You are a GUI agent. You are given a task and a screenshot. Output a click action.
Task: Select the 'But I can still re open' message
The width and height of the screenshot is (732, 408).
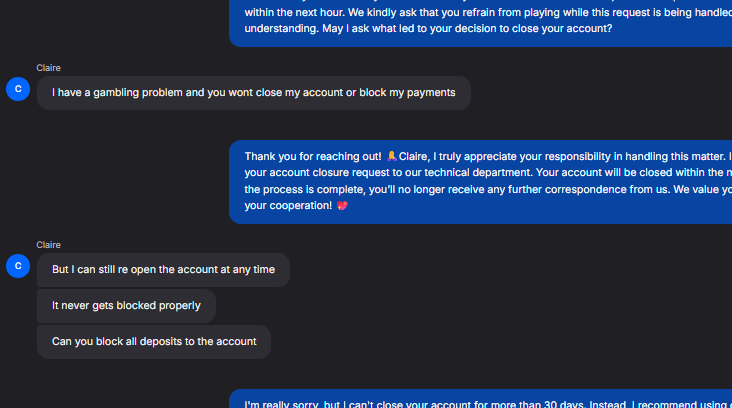[x=163, y=270]
